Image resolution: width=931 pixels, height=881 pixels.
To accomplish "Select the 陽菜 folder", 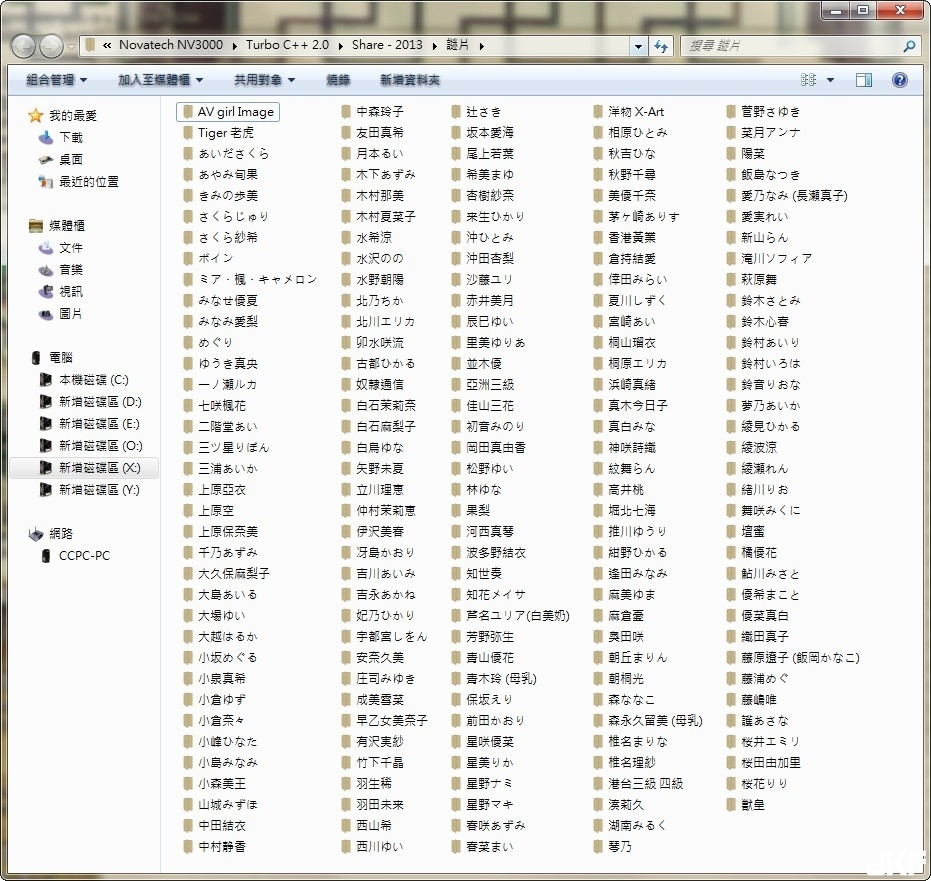I will [746, 153].
